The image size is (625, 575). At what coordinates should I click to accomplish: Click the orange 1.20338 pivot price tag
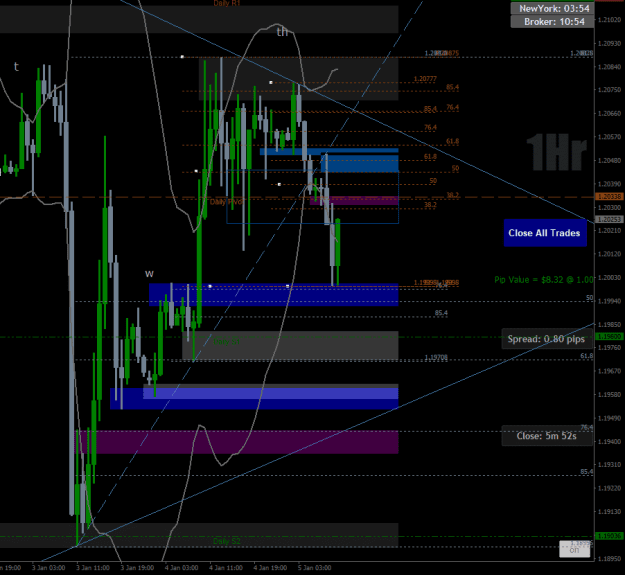coord(609,196)
